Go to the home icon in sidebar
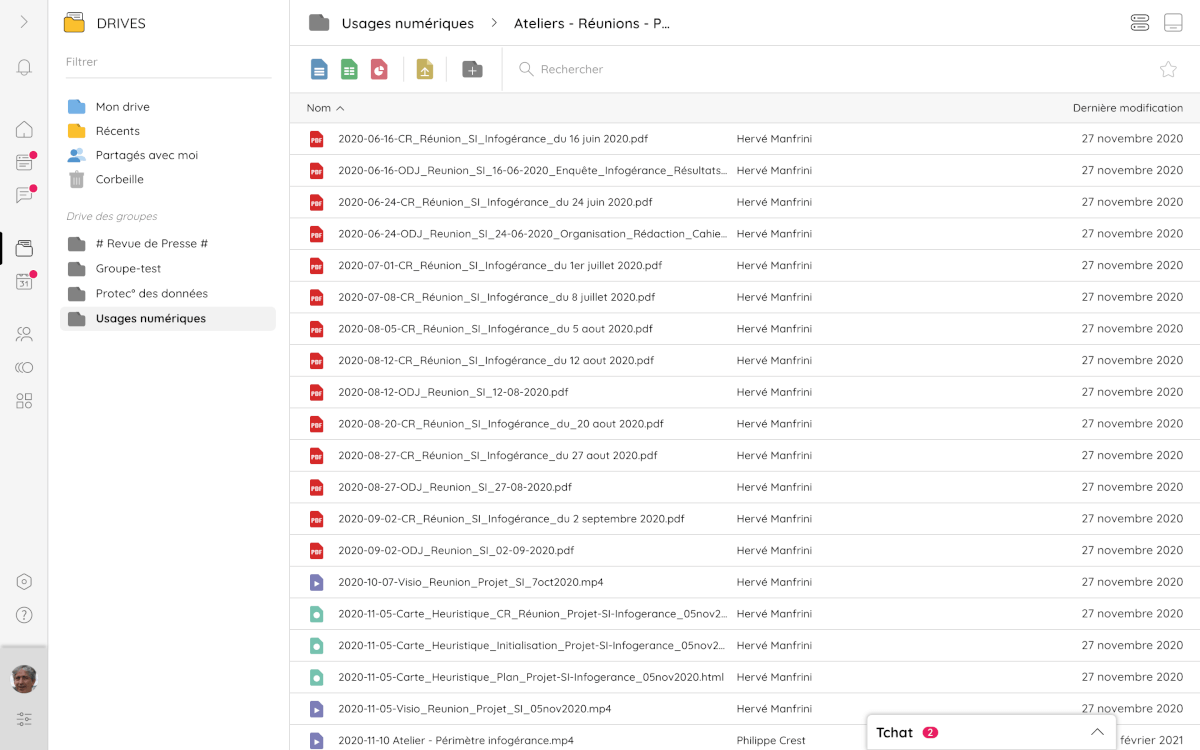The image size is (1200, 750). [x=24, y=129]
